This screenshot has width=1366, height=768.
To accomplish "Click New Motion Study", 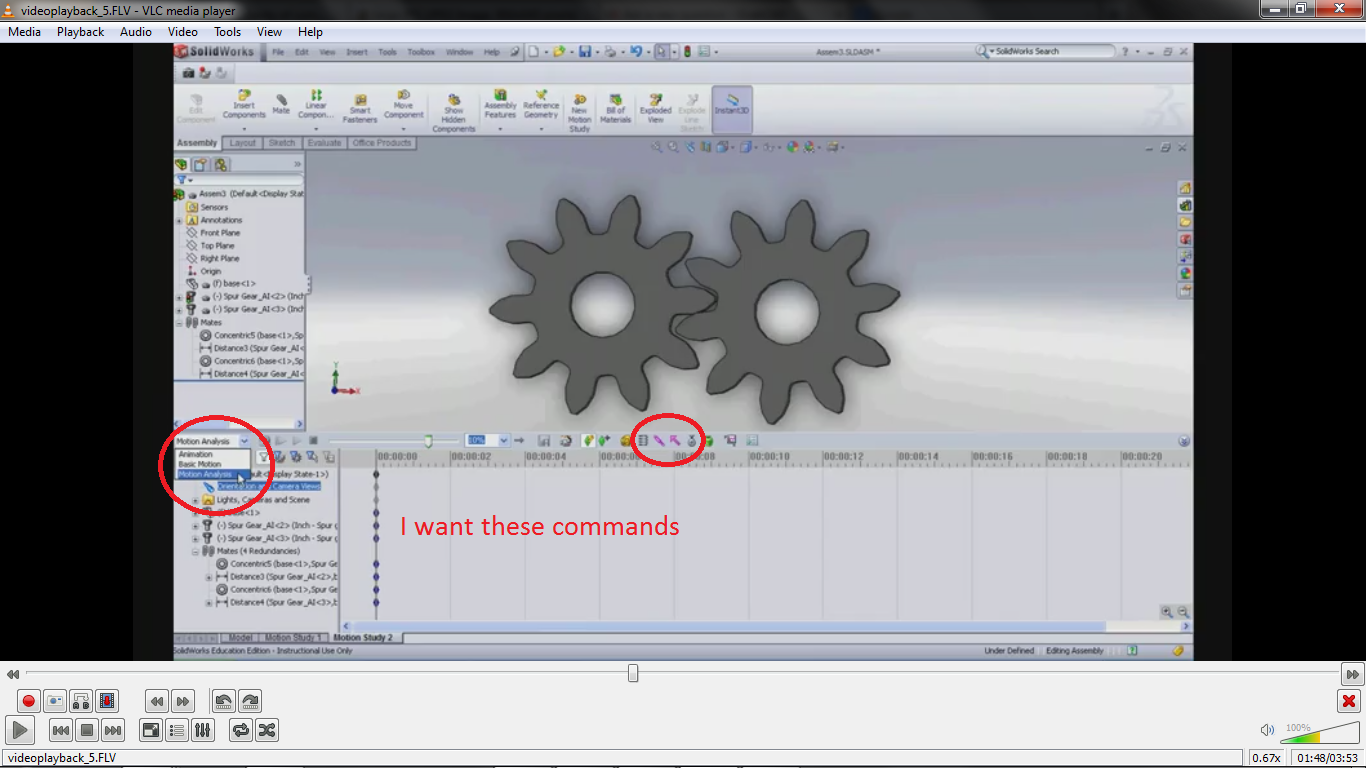I will coord(580,113).
